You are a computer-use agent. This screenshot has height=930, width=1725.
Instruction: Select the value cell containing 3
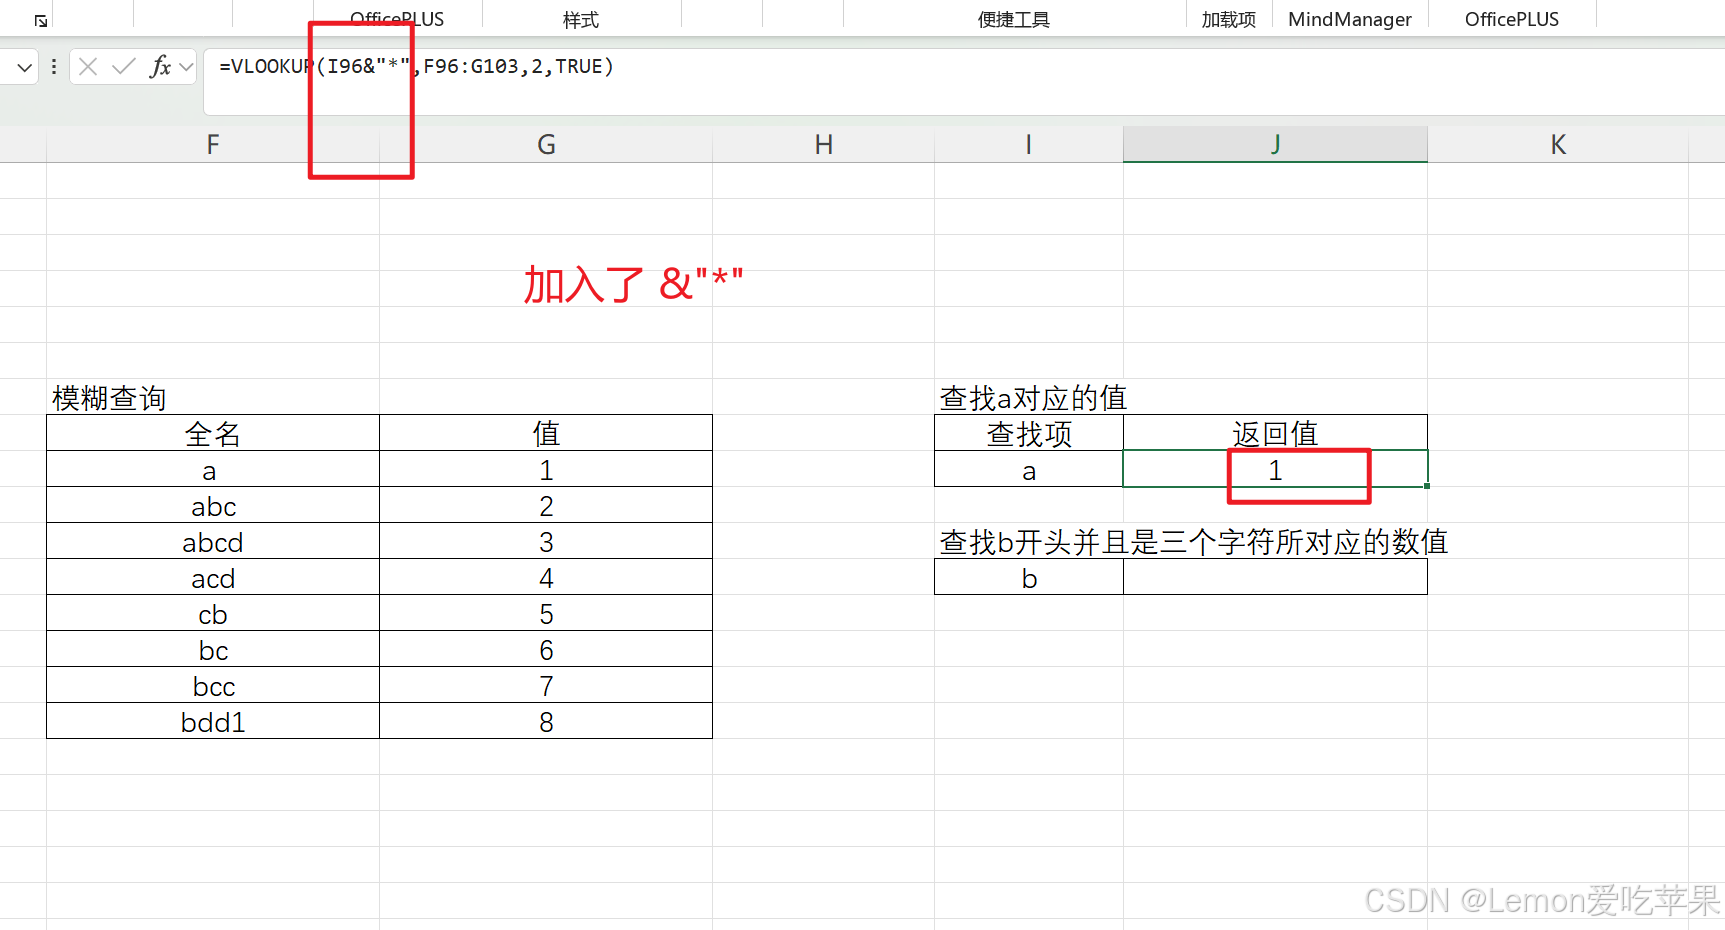tap(546, 541)
